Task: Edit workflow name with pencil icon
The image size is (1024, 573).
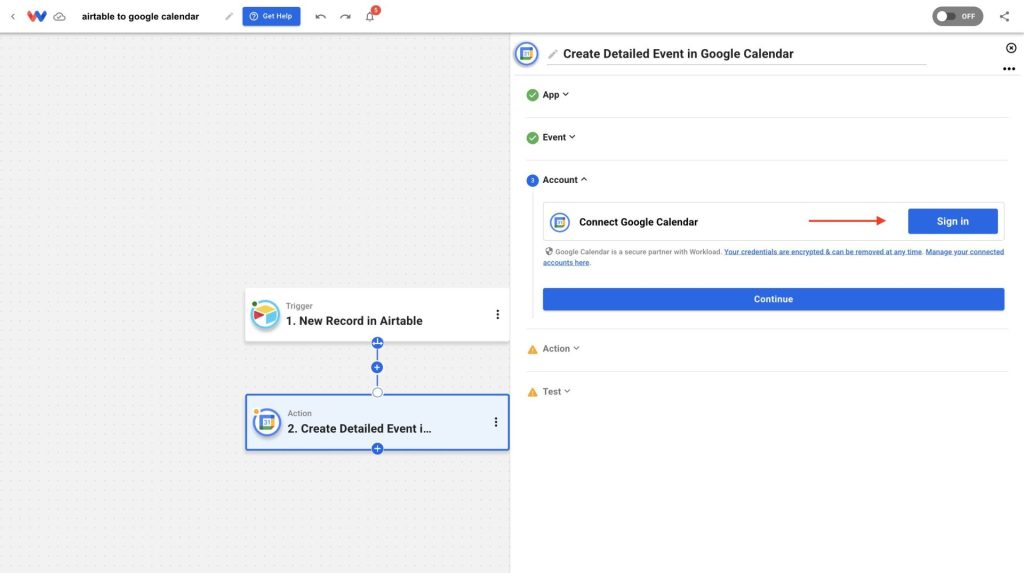Action: click(x=229, y=16)
